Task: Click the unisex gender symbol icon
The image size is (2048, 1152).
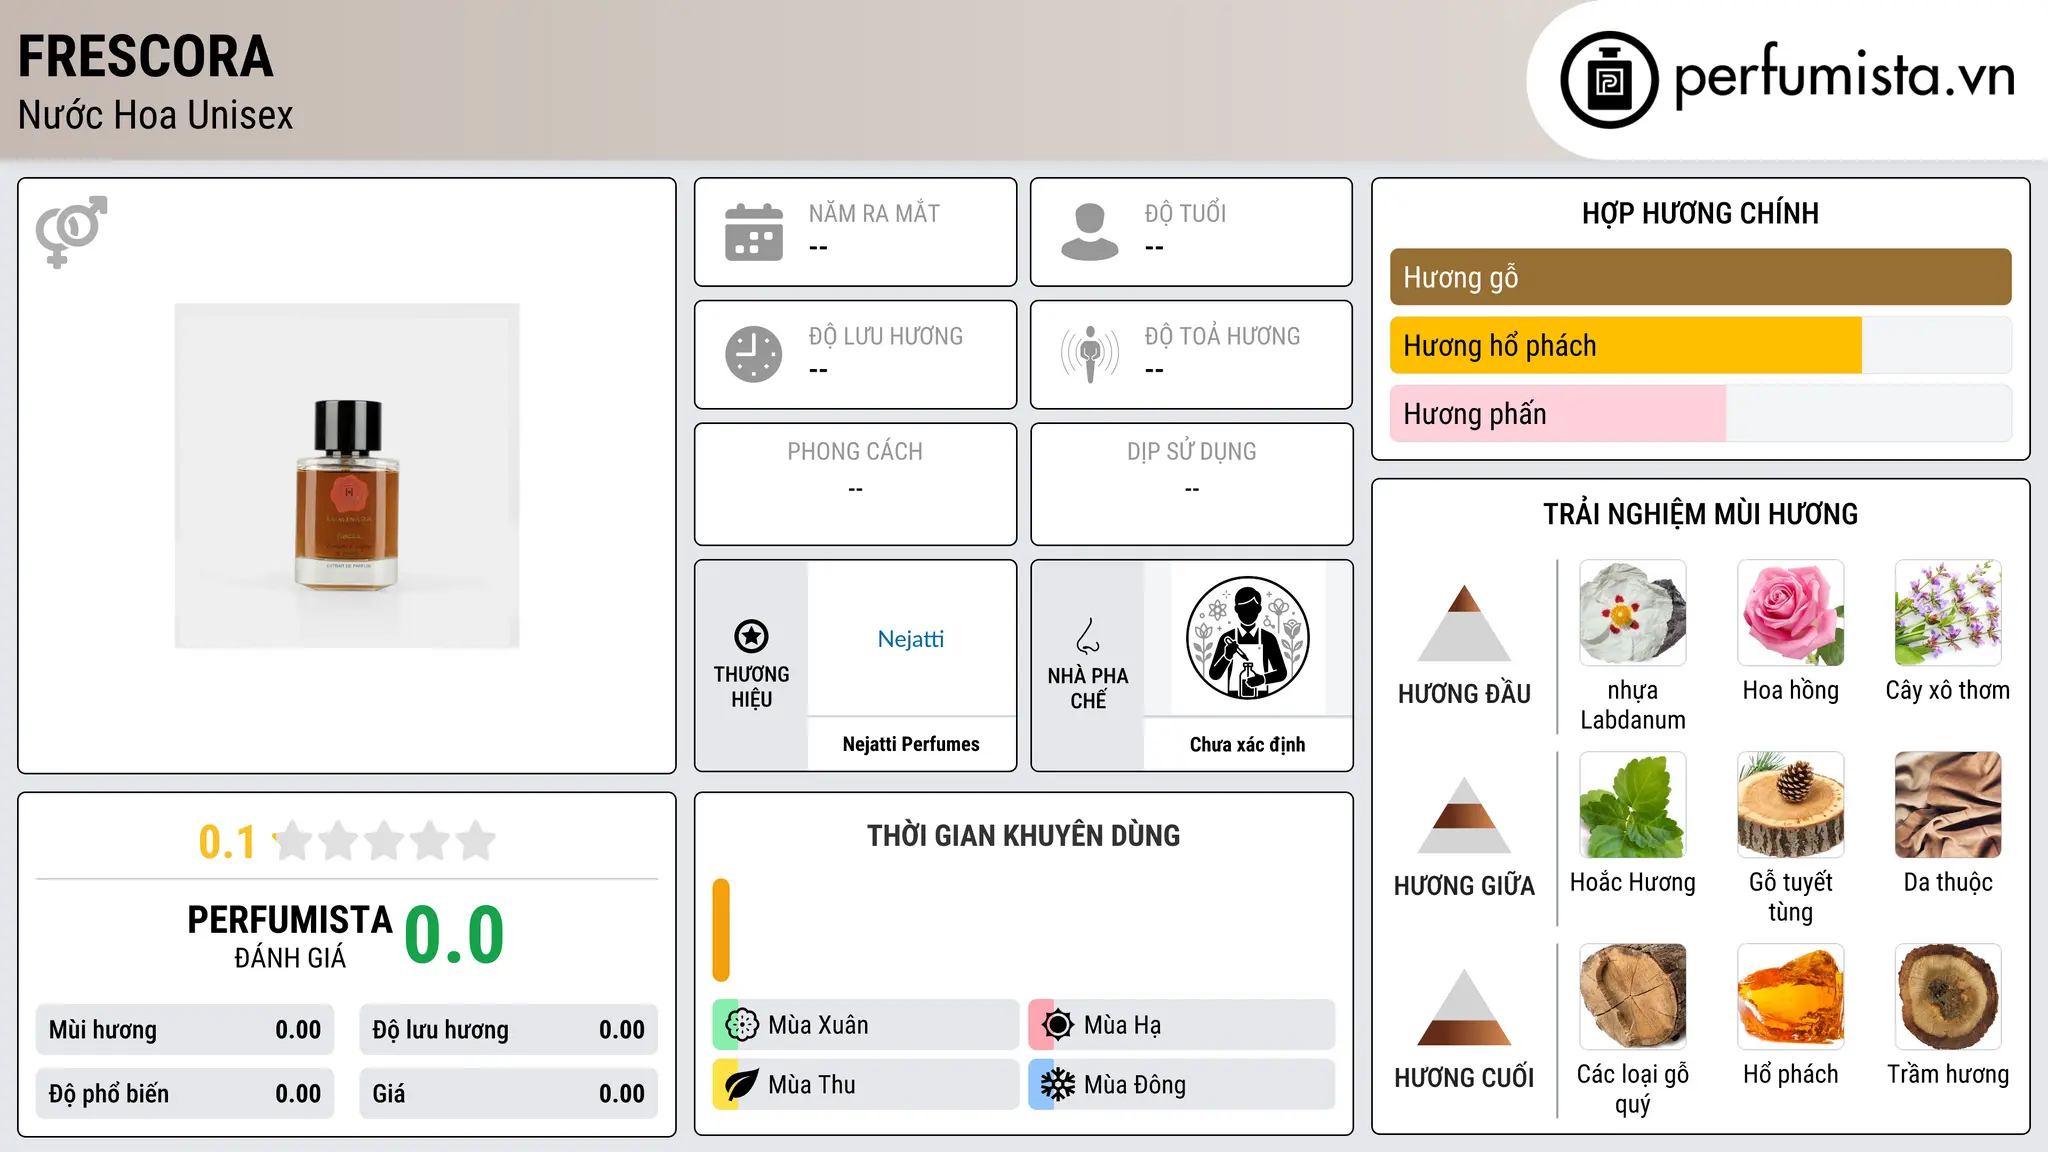Action: tap(71, 231)
